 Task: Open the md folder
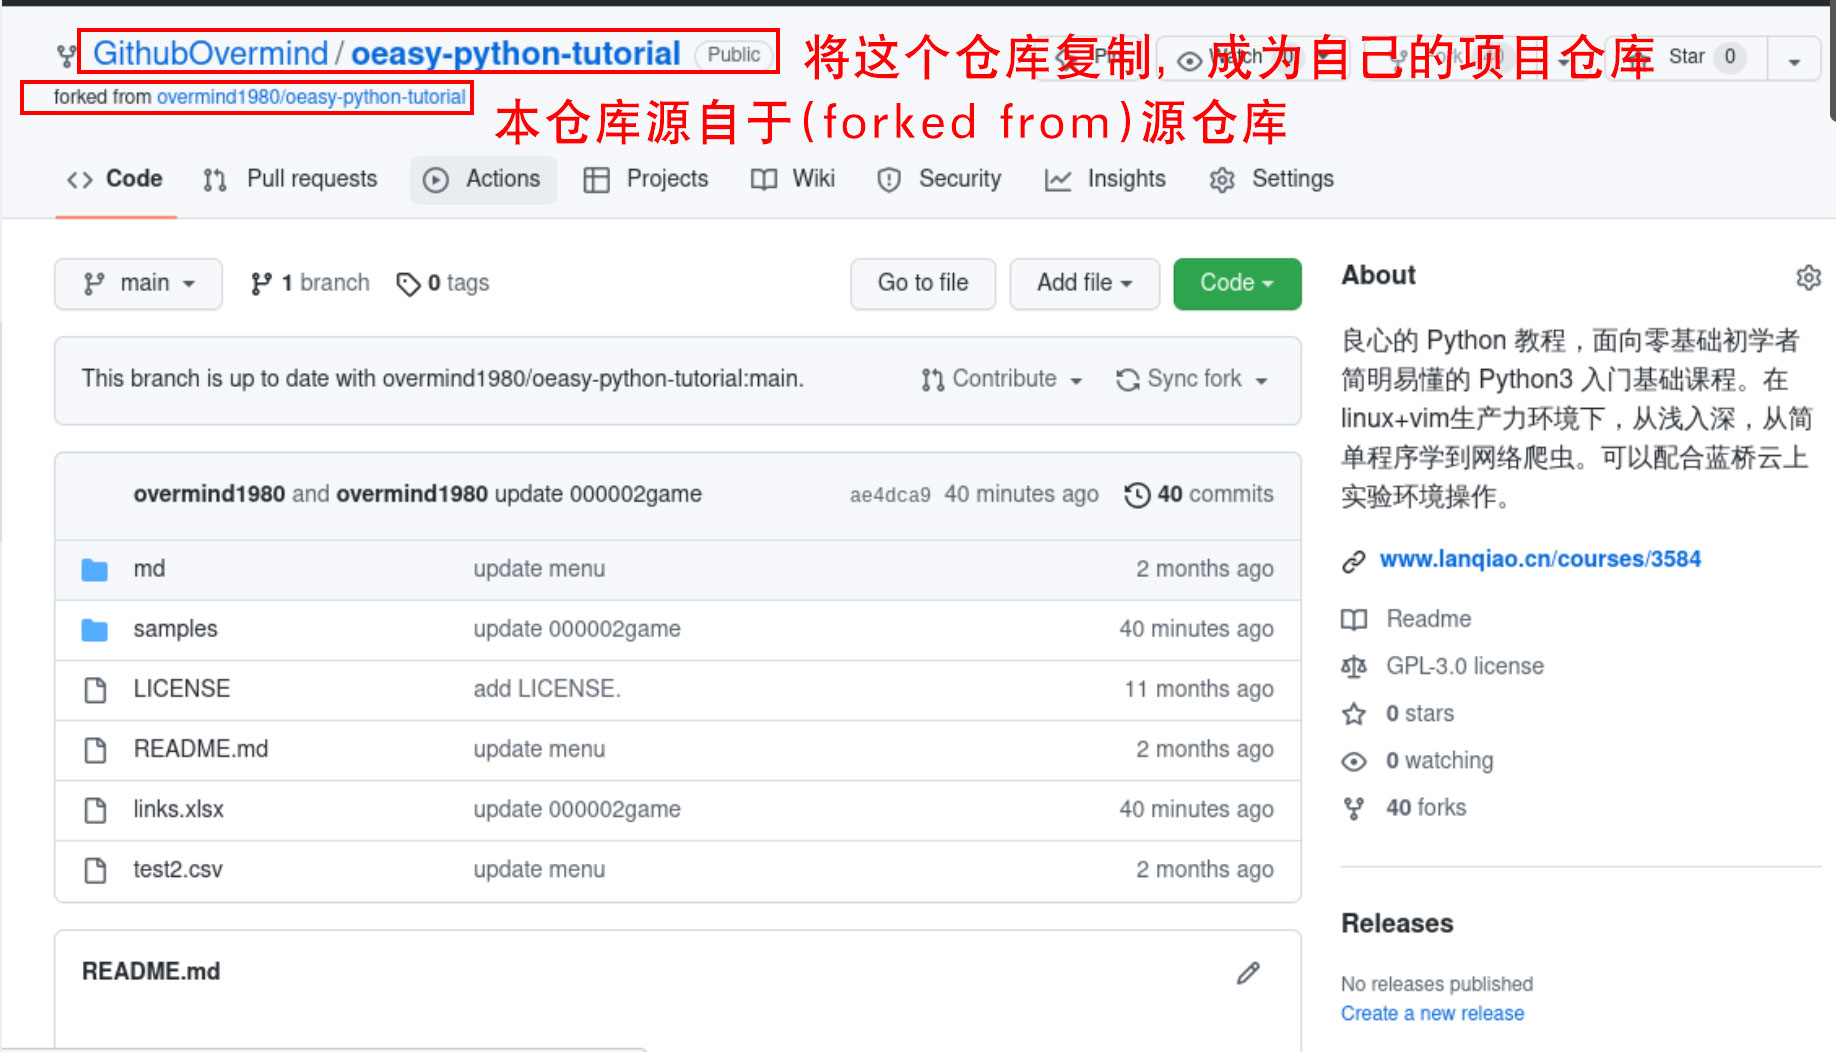point(149,569)
